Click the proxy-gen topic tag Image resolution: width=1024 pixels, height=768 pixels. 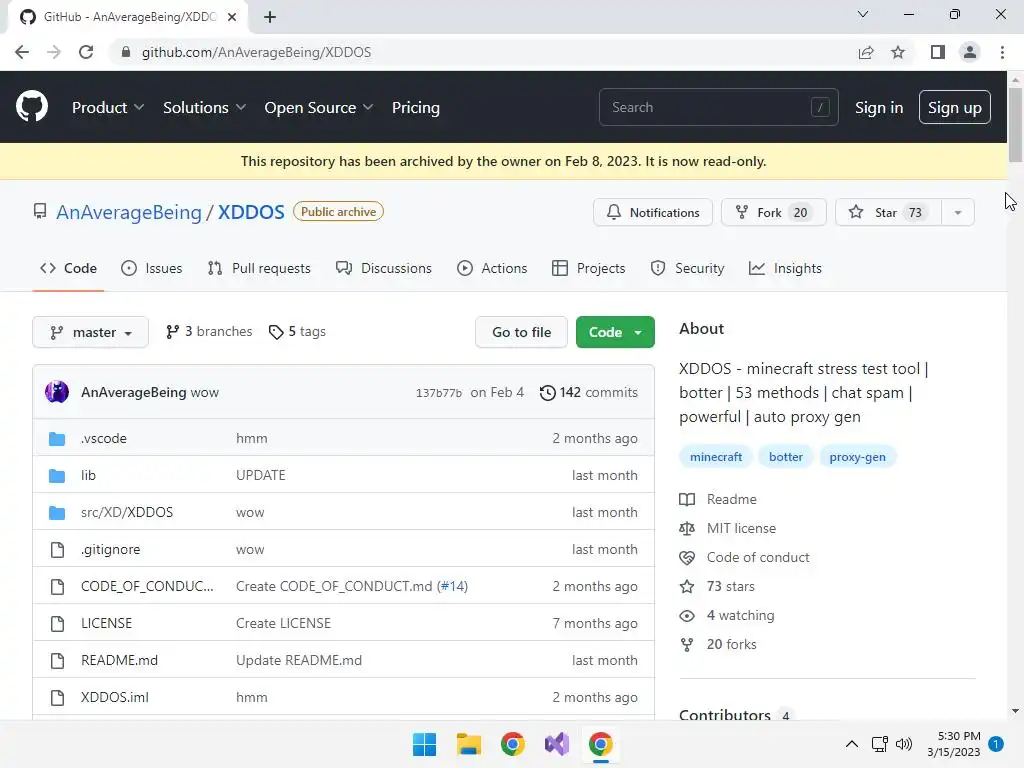pos(857,457)
